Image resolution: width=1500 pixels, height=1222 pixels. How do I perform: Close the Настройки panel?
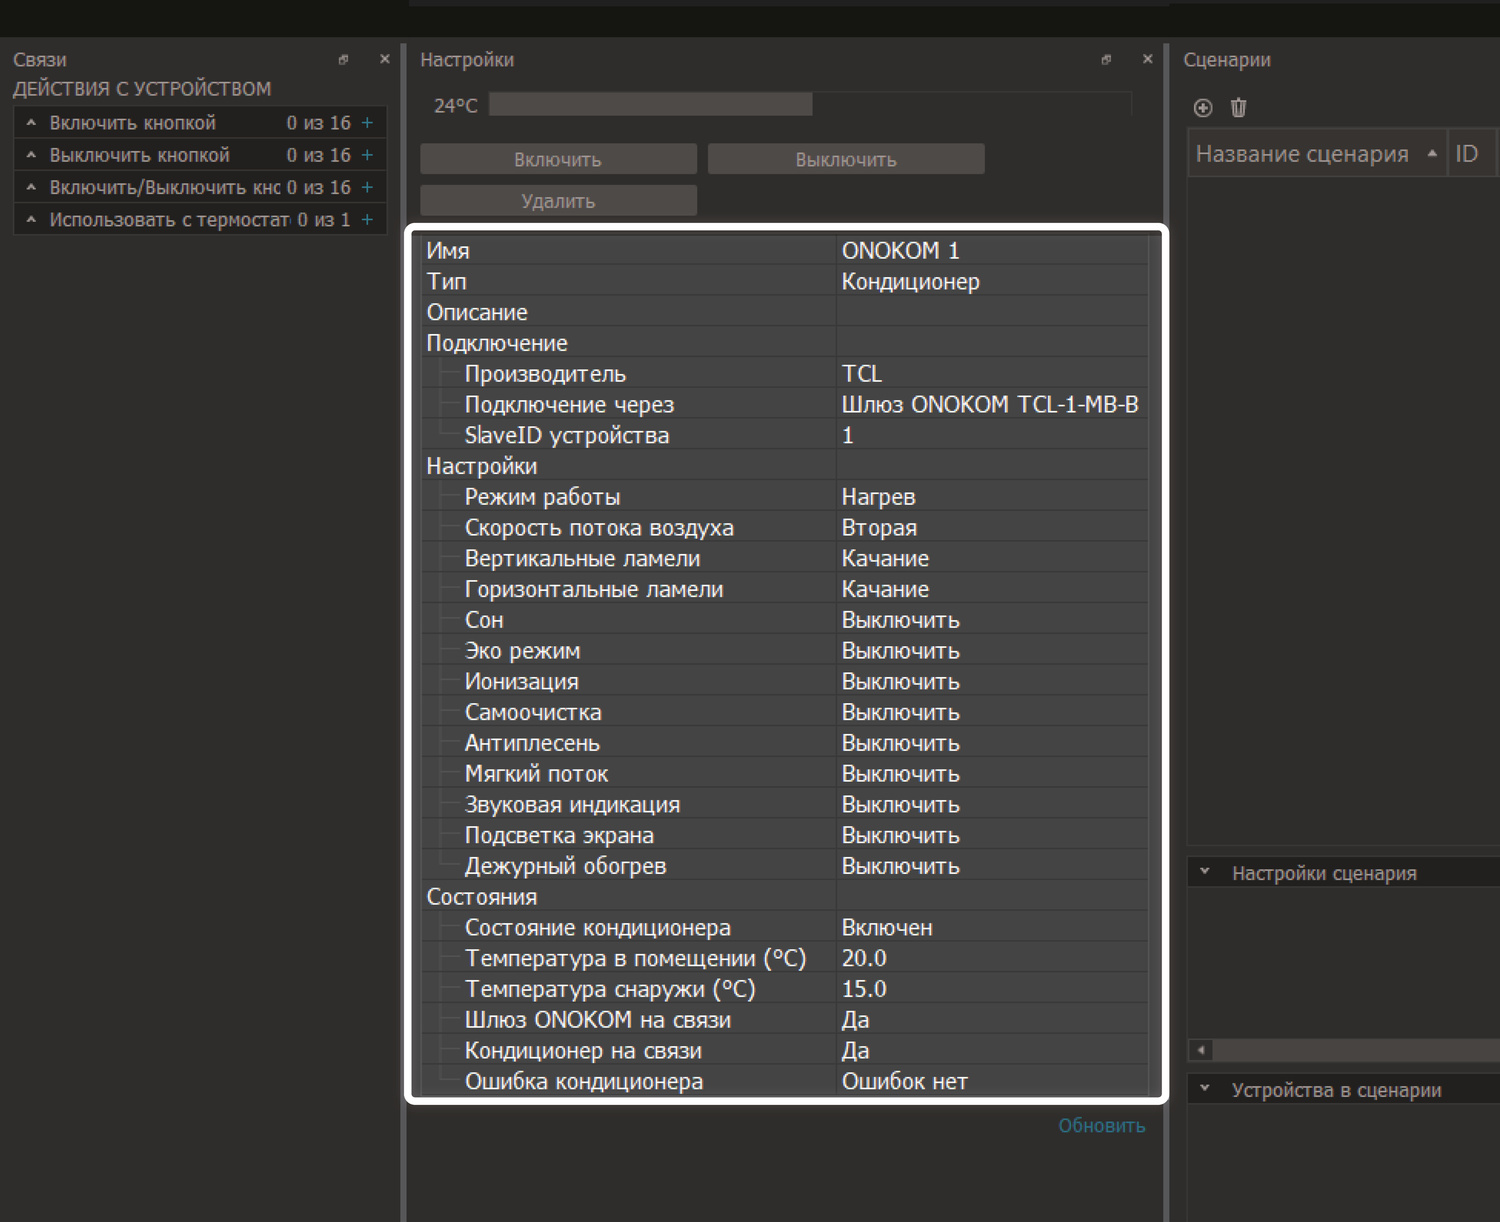1147,60
